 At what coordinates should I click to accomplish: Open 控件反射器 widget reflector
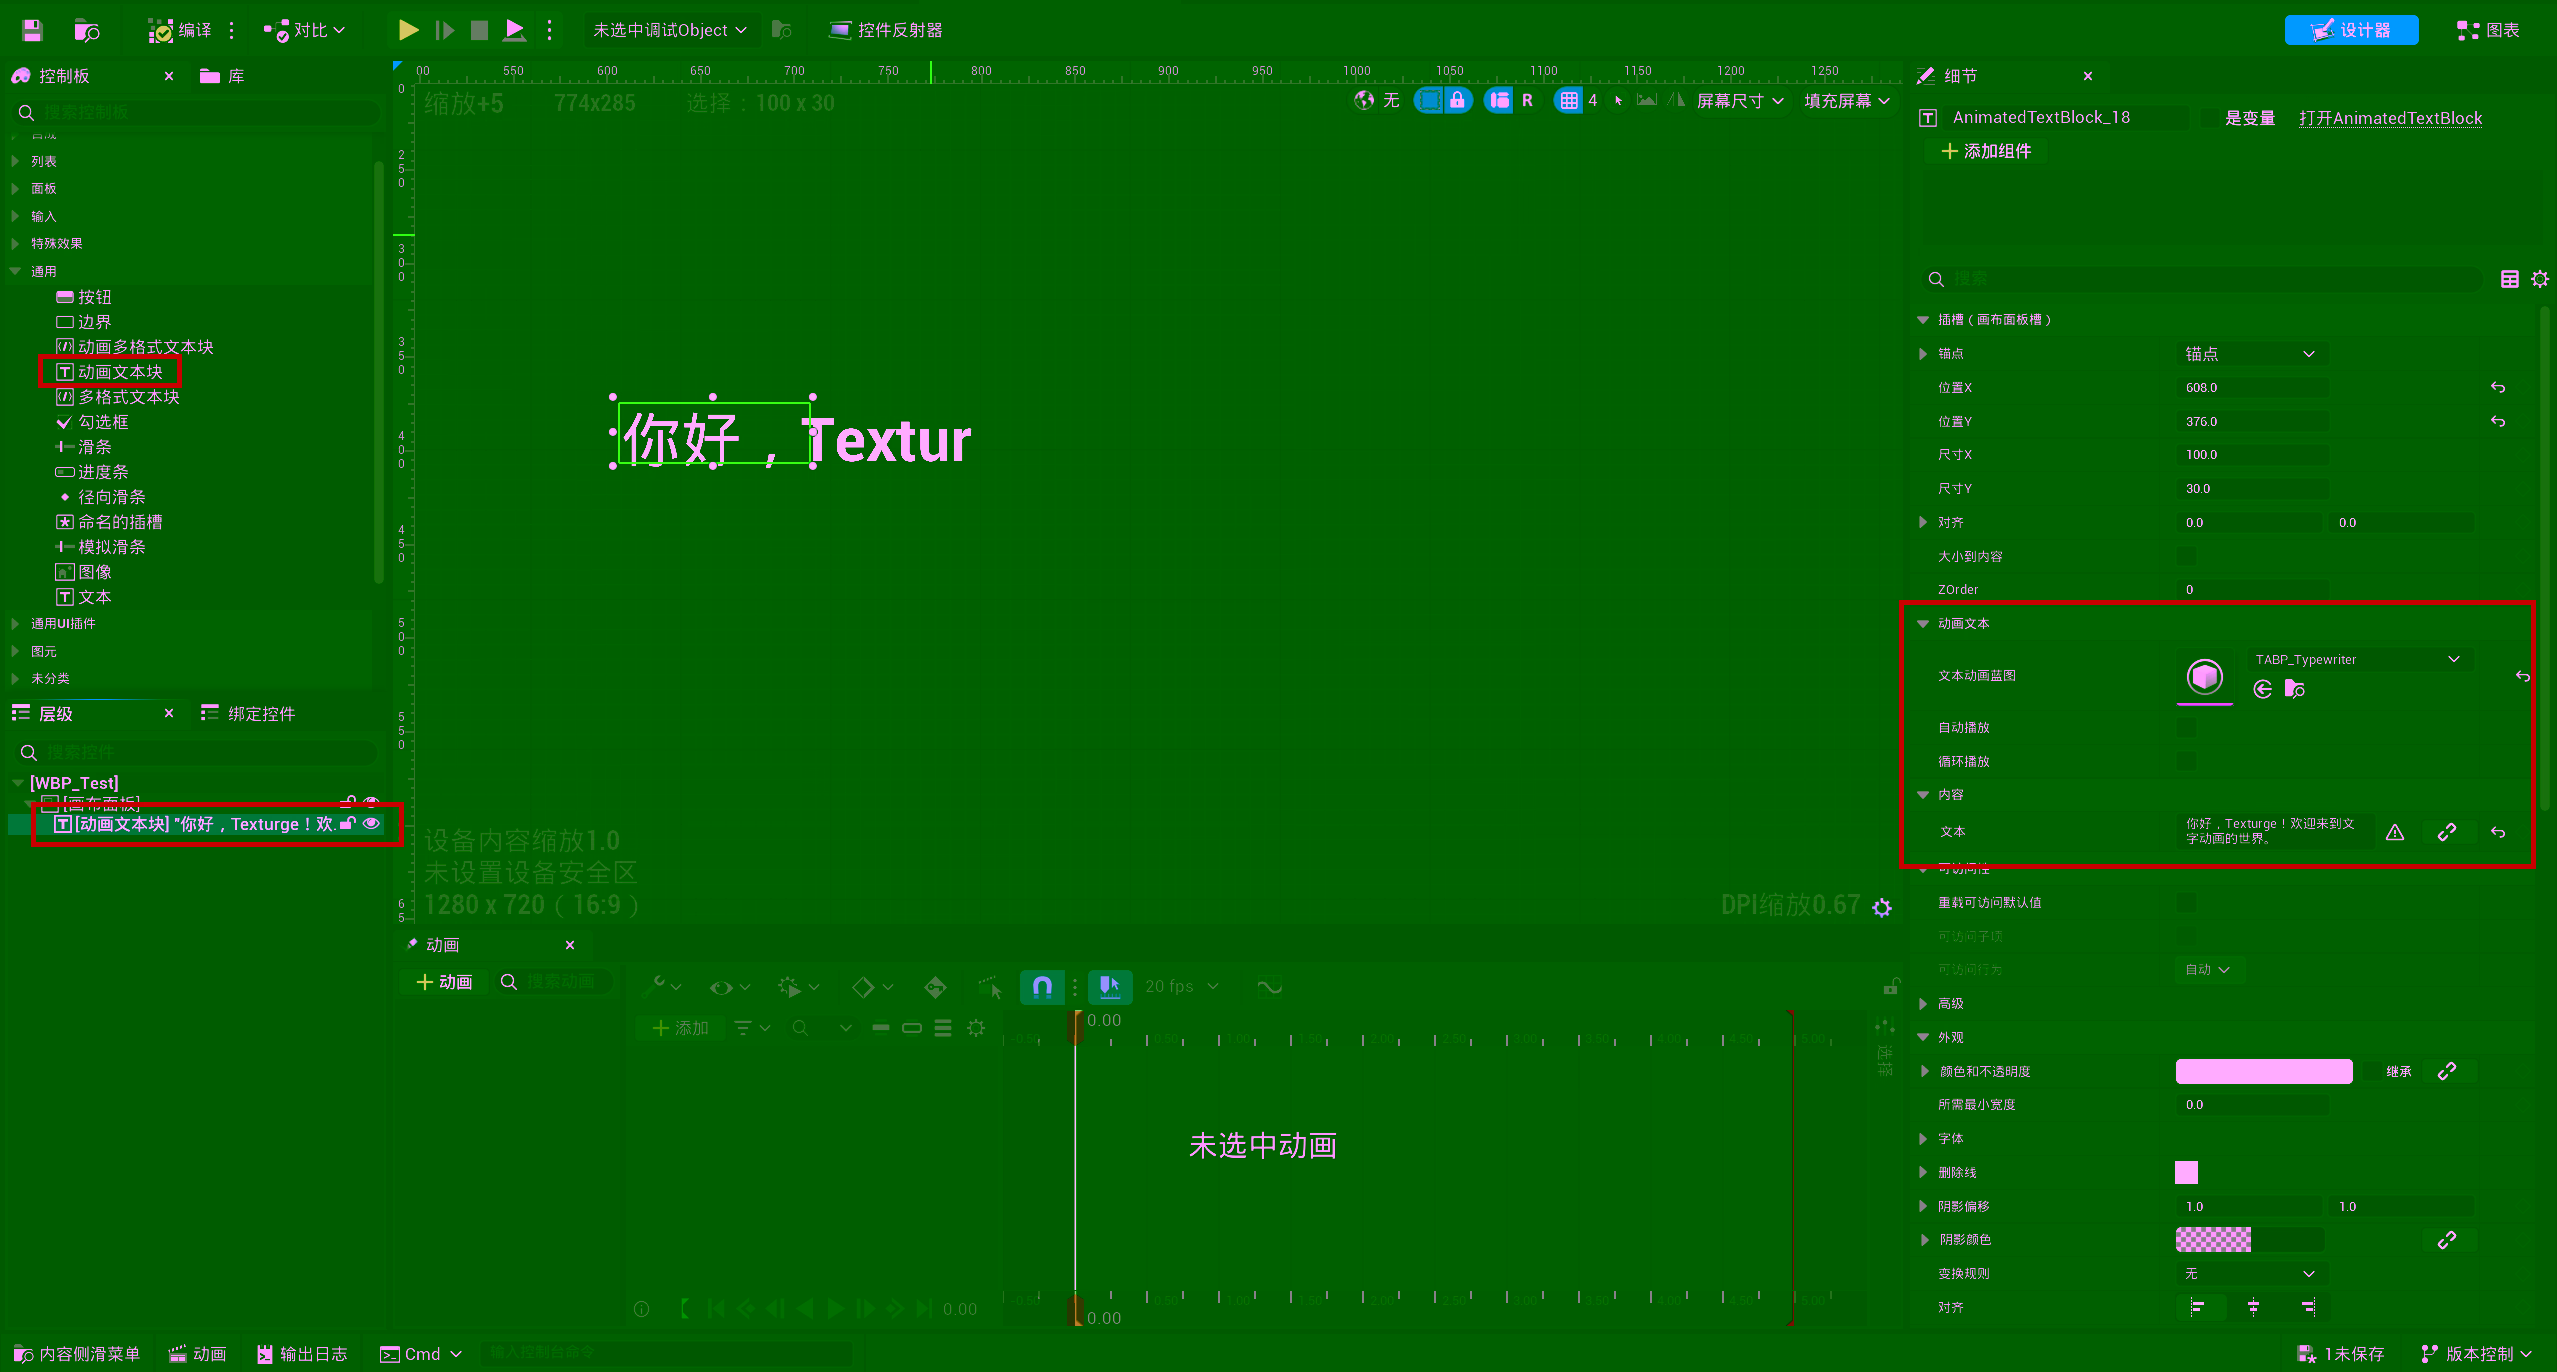point(886,30)
